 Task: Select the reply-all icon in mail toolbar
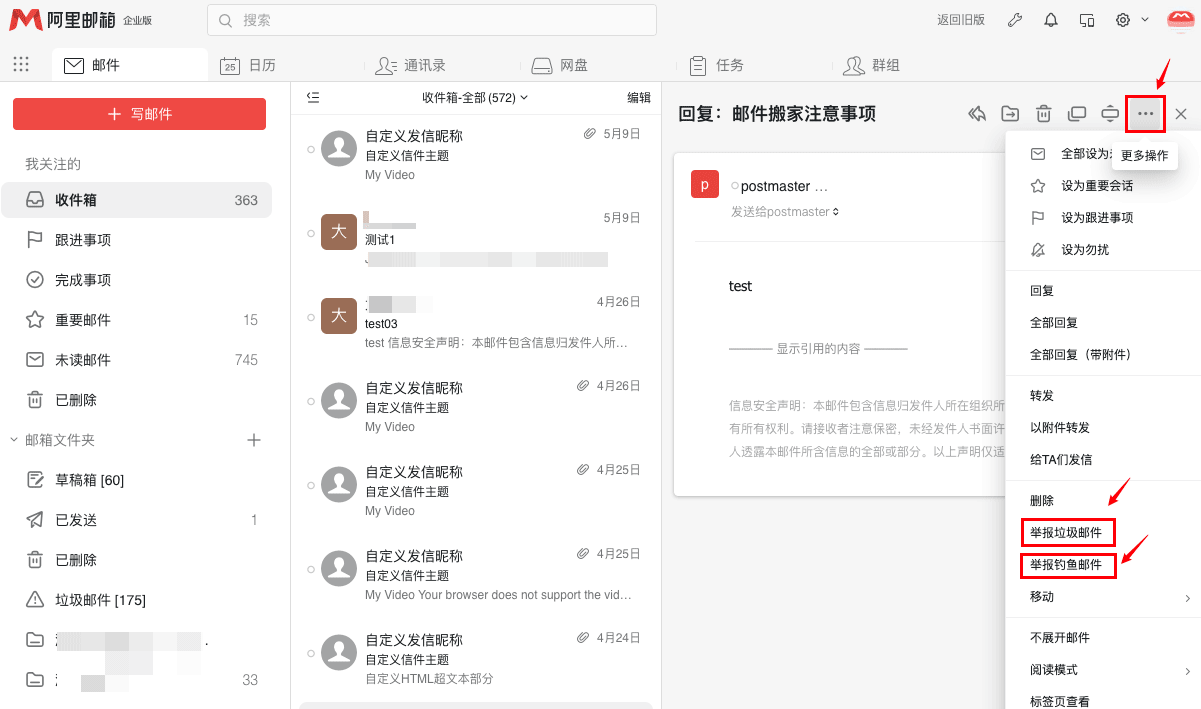click(x=977, y=113)
